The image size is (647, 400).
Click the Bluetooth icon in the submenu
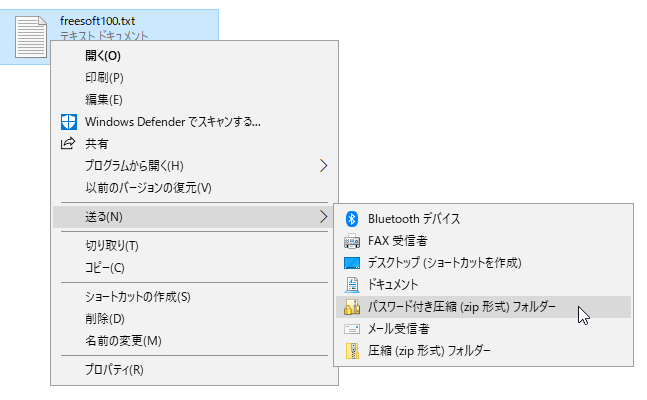tap(352, 219)
